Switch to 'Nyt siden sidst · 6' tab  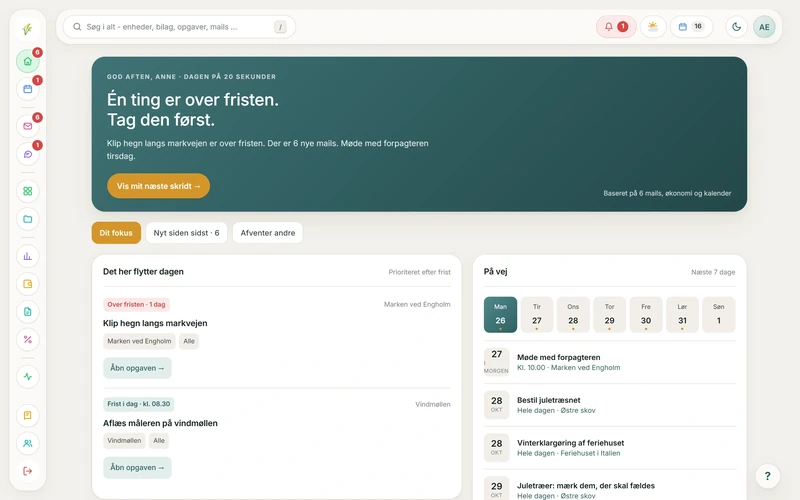click(x=186, y=233)
